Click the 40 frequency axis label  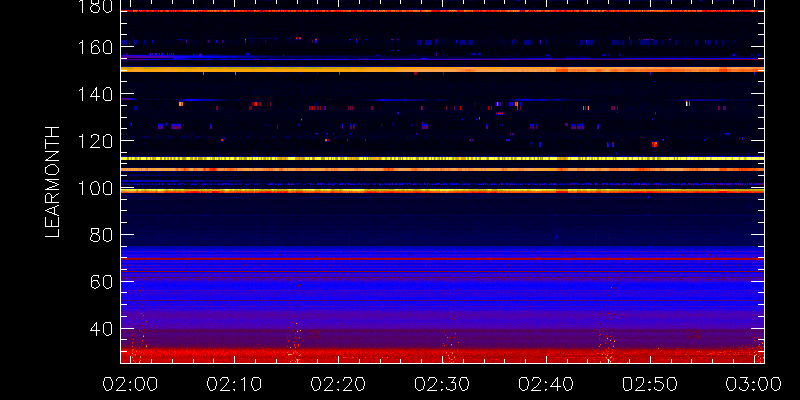pos(102,329)
